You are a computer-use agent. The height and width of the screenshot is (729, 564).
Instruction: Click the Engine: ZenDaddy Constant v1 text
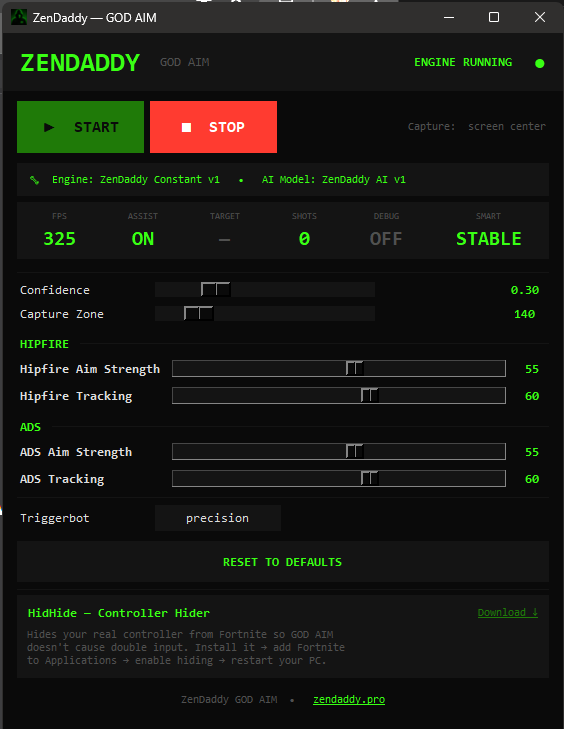click(136, 179)
